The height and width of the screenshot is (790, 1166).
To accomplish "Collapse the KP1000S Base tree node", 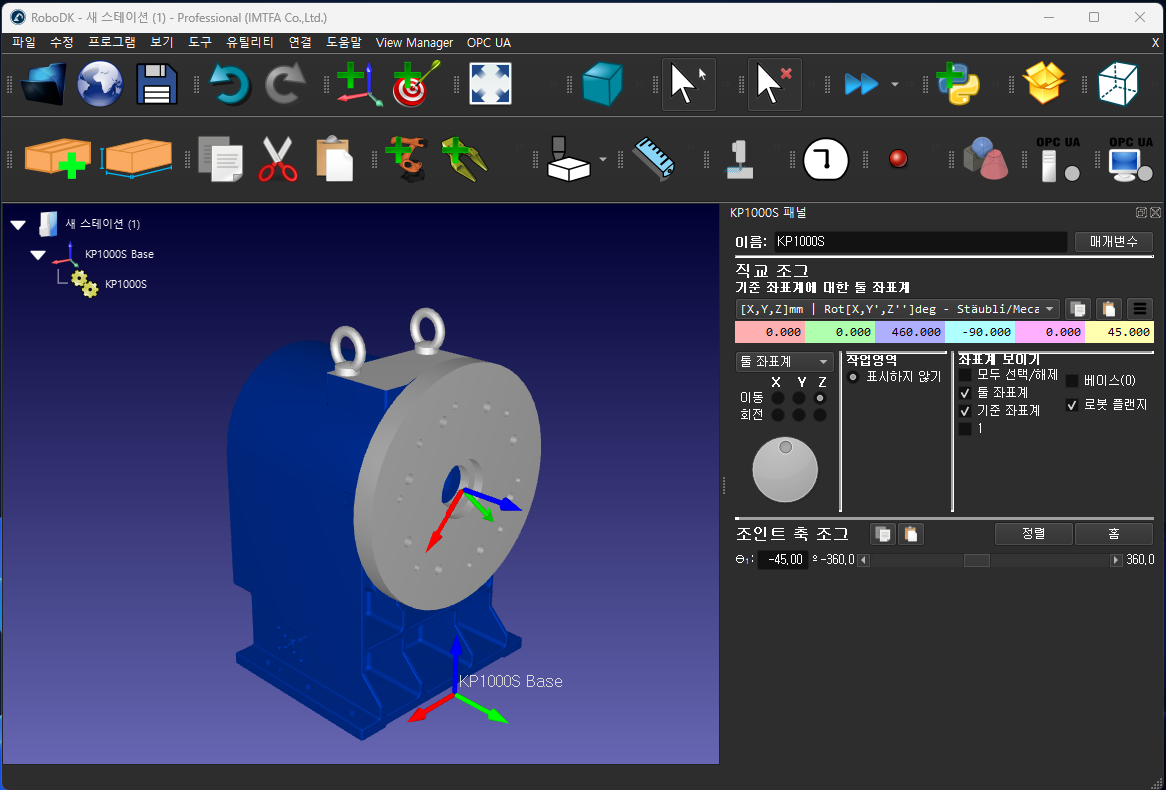I will pyautogui.click(x=38, y=255).
